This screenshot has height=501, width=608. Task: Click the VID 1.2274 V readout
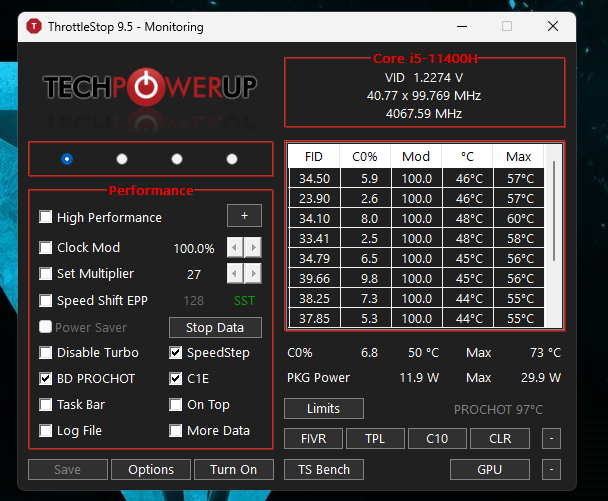424,78
